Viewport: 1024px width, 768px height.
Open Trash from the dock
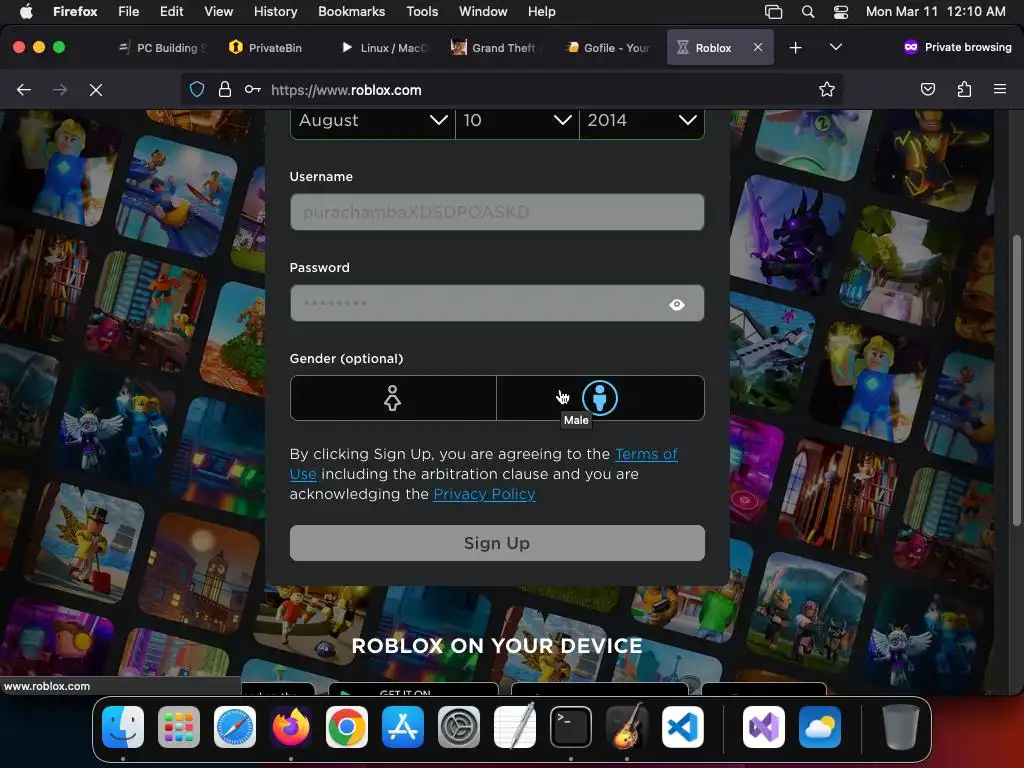901,727
